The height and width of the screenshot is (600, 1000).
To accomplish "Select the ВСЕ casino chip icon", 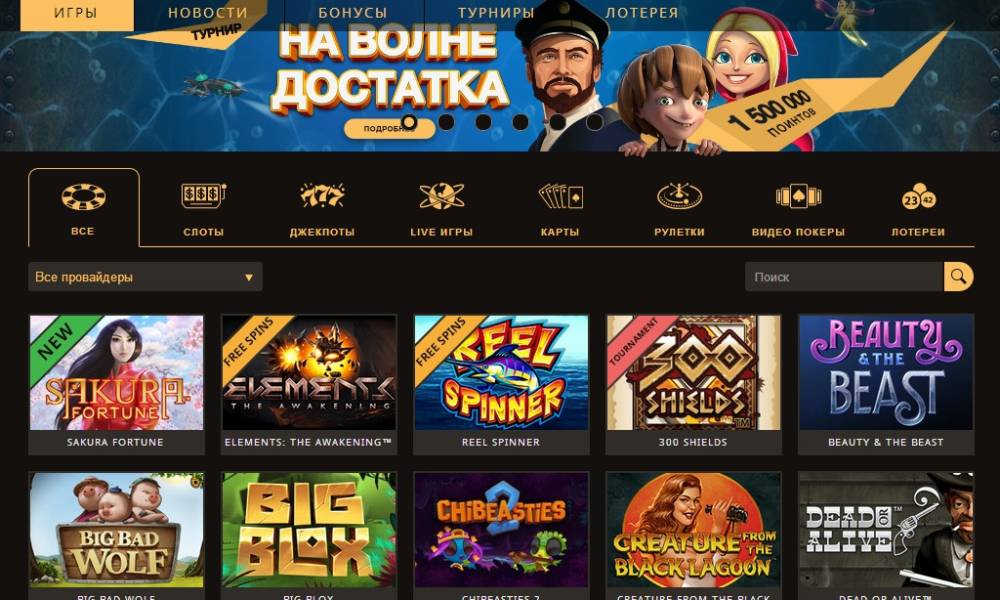I will (x=84, y=197).
